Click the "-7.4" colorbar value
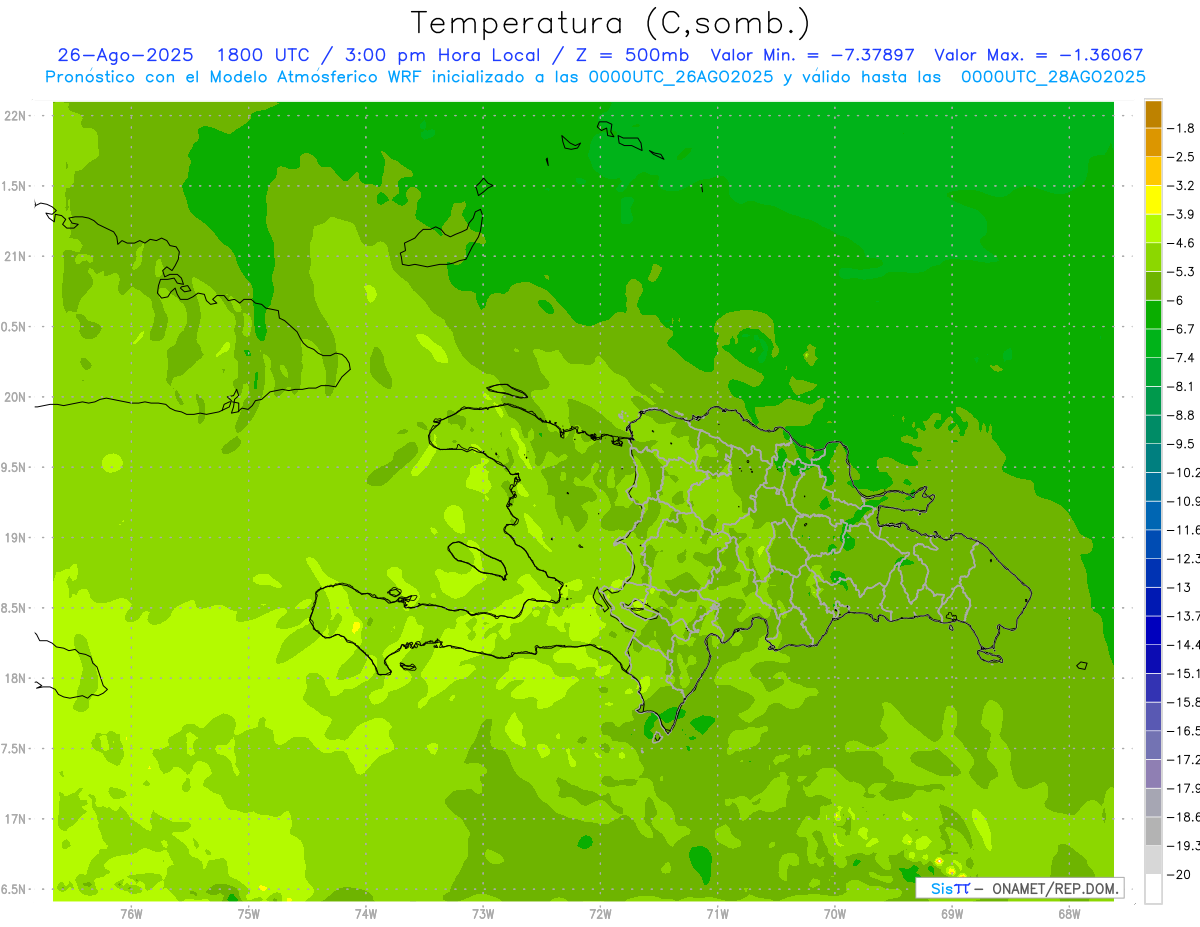This screenshot has width=1200, height=927. click(x=1182, y=357)
